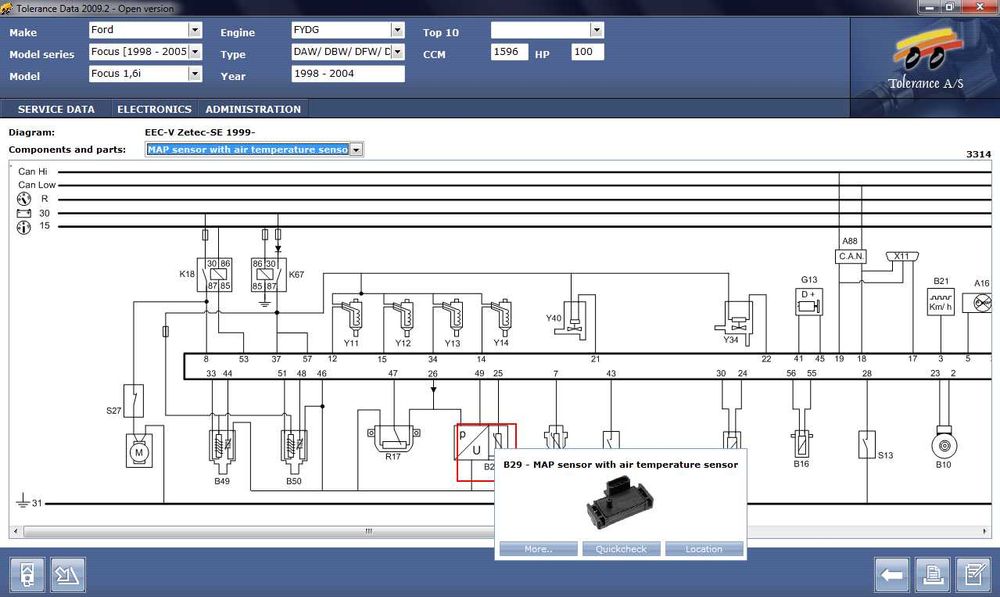Image resolution: width=1000 pixels, height=597 pixels.
Task: Switch to the ELECTRONICS tab
Action: click(154, 109)
